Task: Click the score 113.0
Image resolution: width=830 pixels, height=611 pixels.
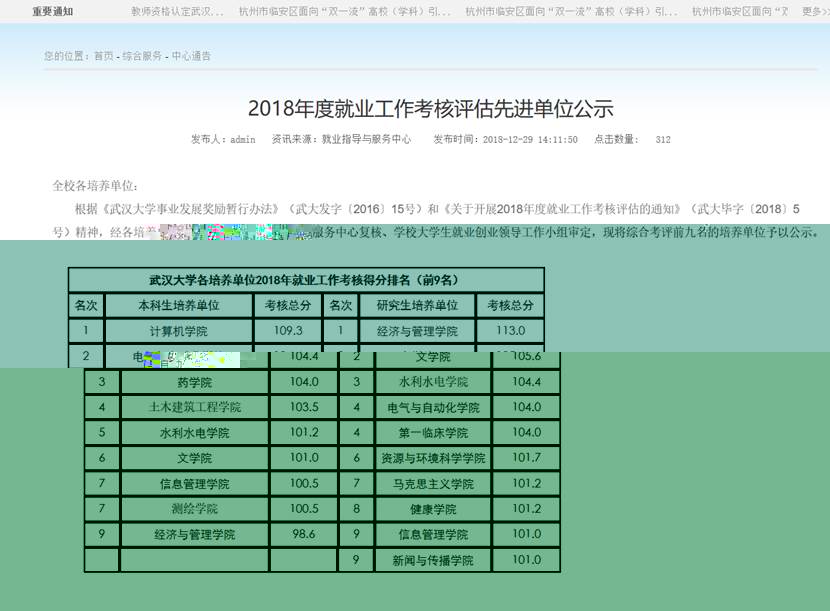Action: [x=510, y=330]
